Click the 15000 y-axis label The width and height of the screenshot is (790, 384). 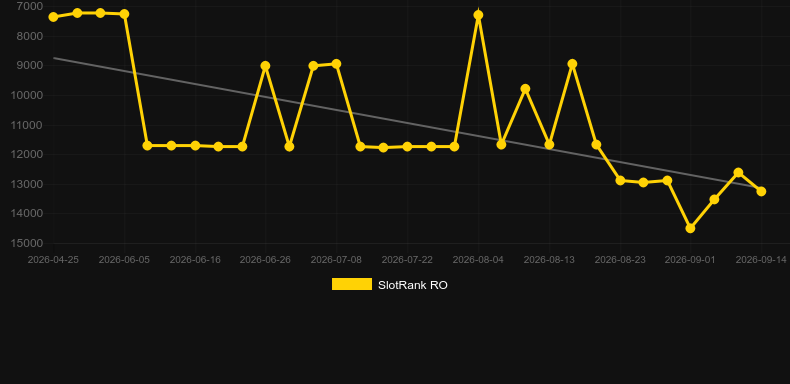coord(27,243)
